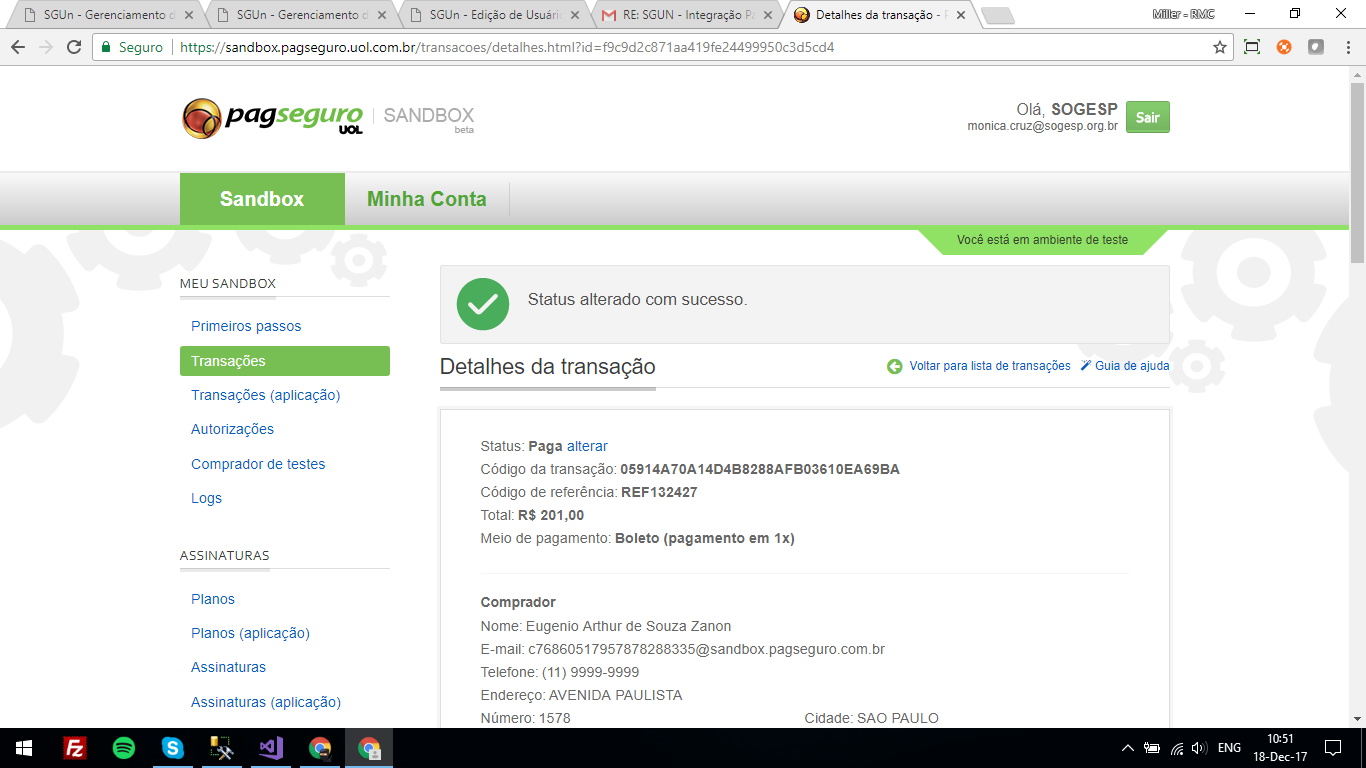Click the orange circular extension icon
The image size is (1366, 768).
(1284, 47)
